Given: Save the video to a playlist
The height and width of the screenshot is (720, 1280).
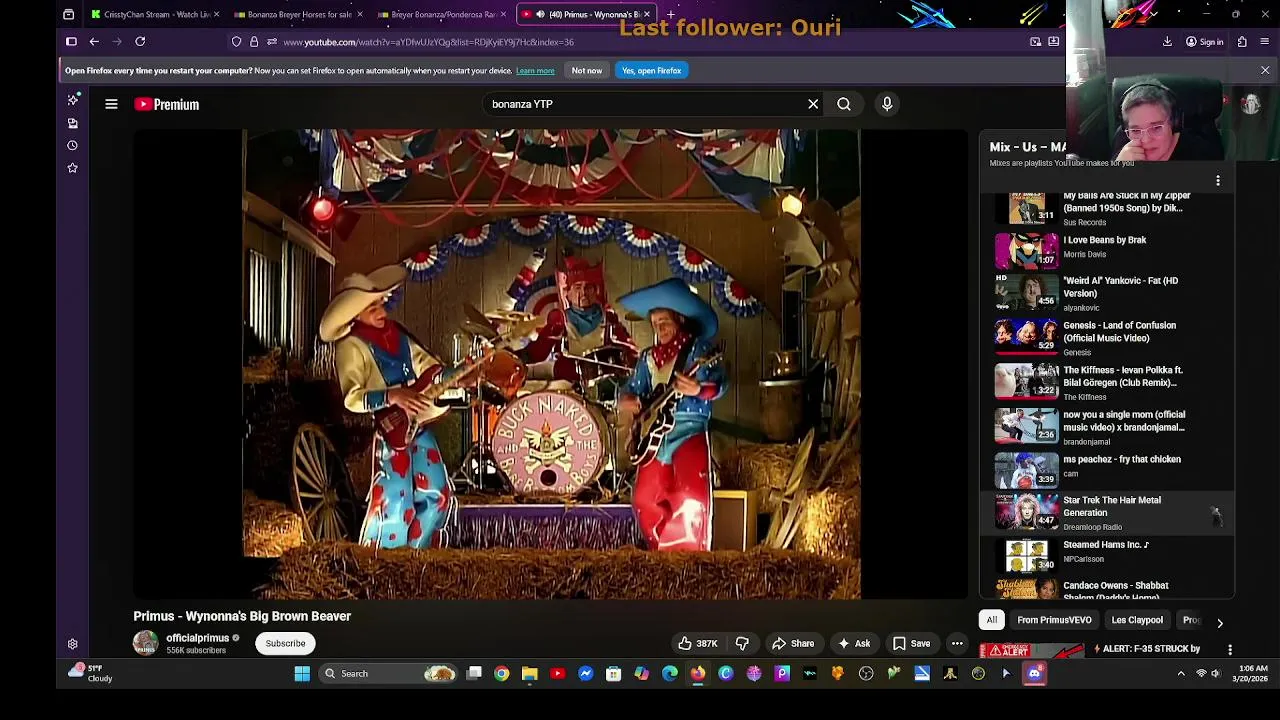Looking at the screenshot, I should (x=911, y=644).
